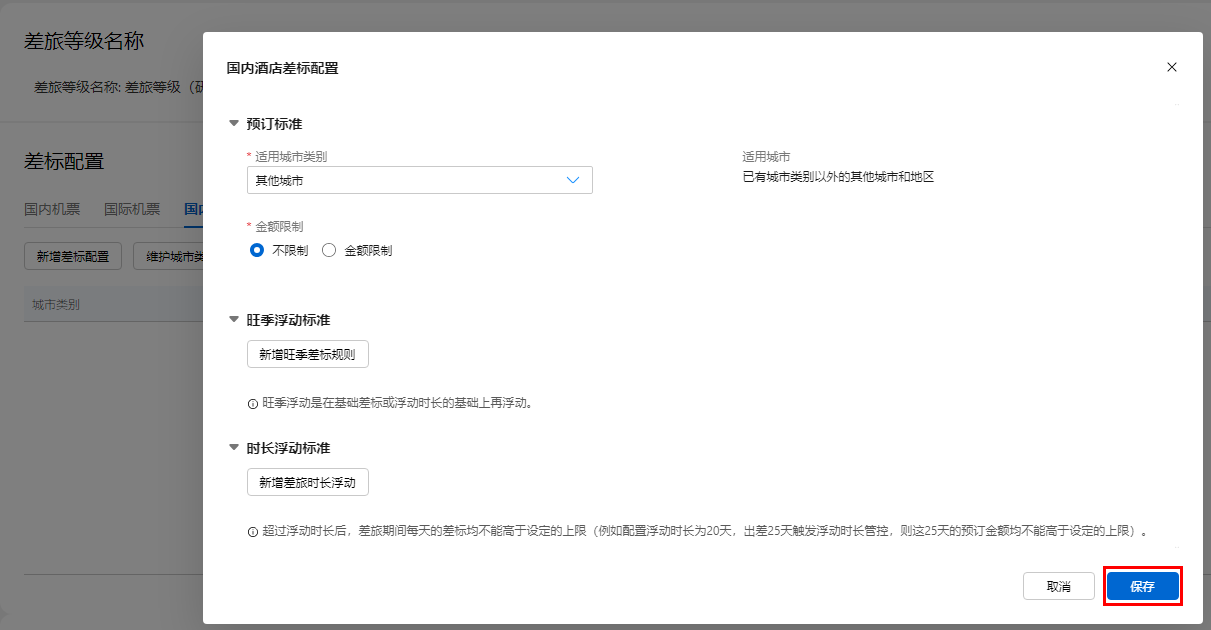Click info icon beside 旺季浮动 note

point(253,404)
